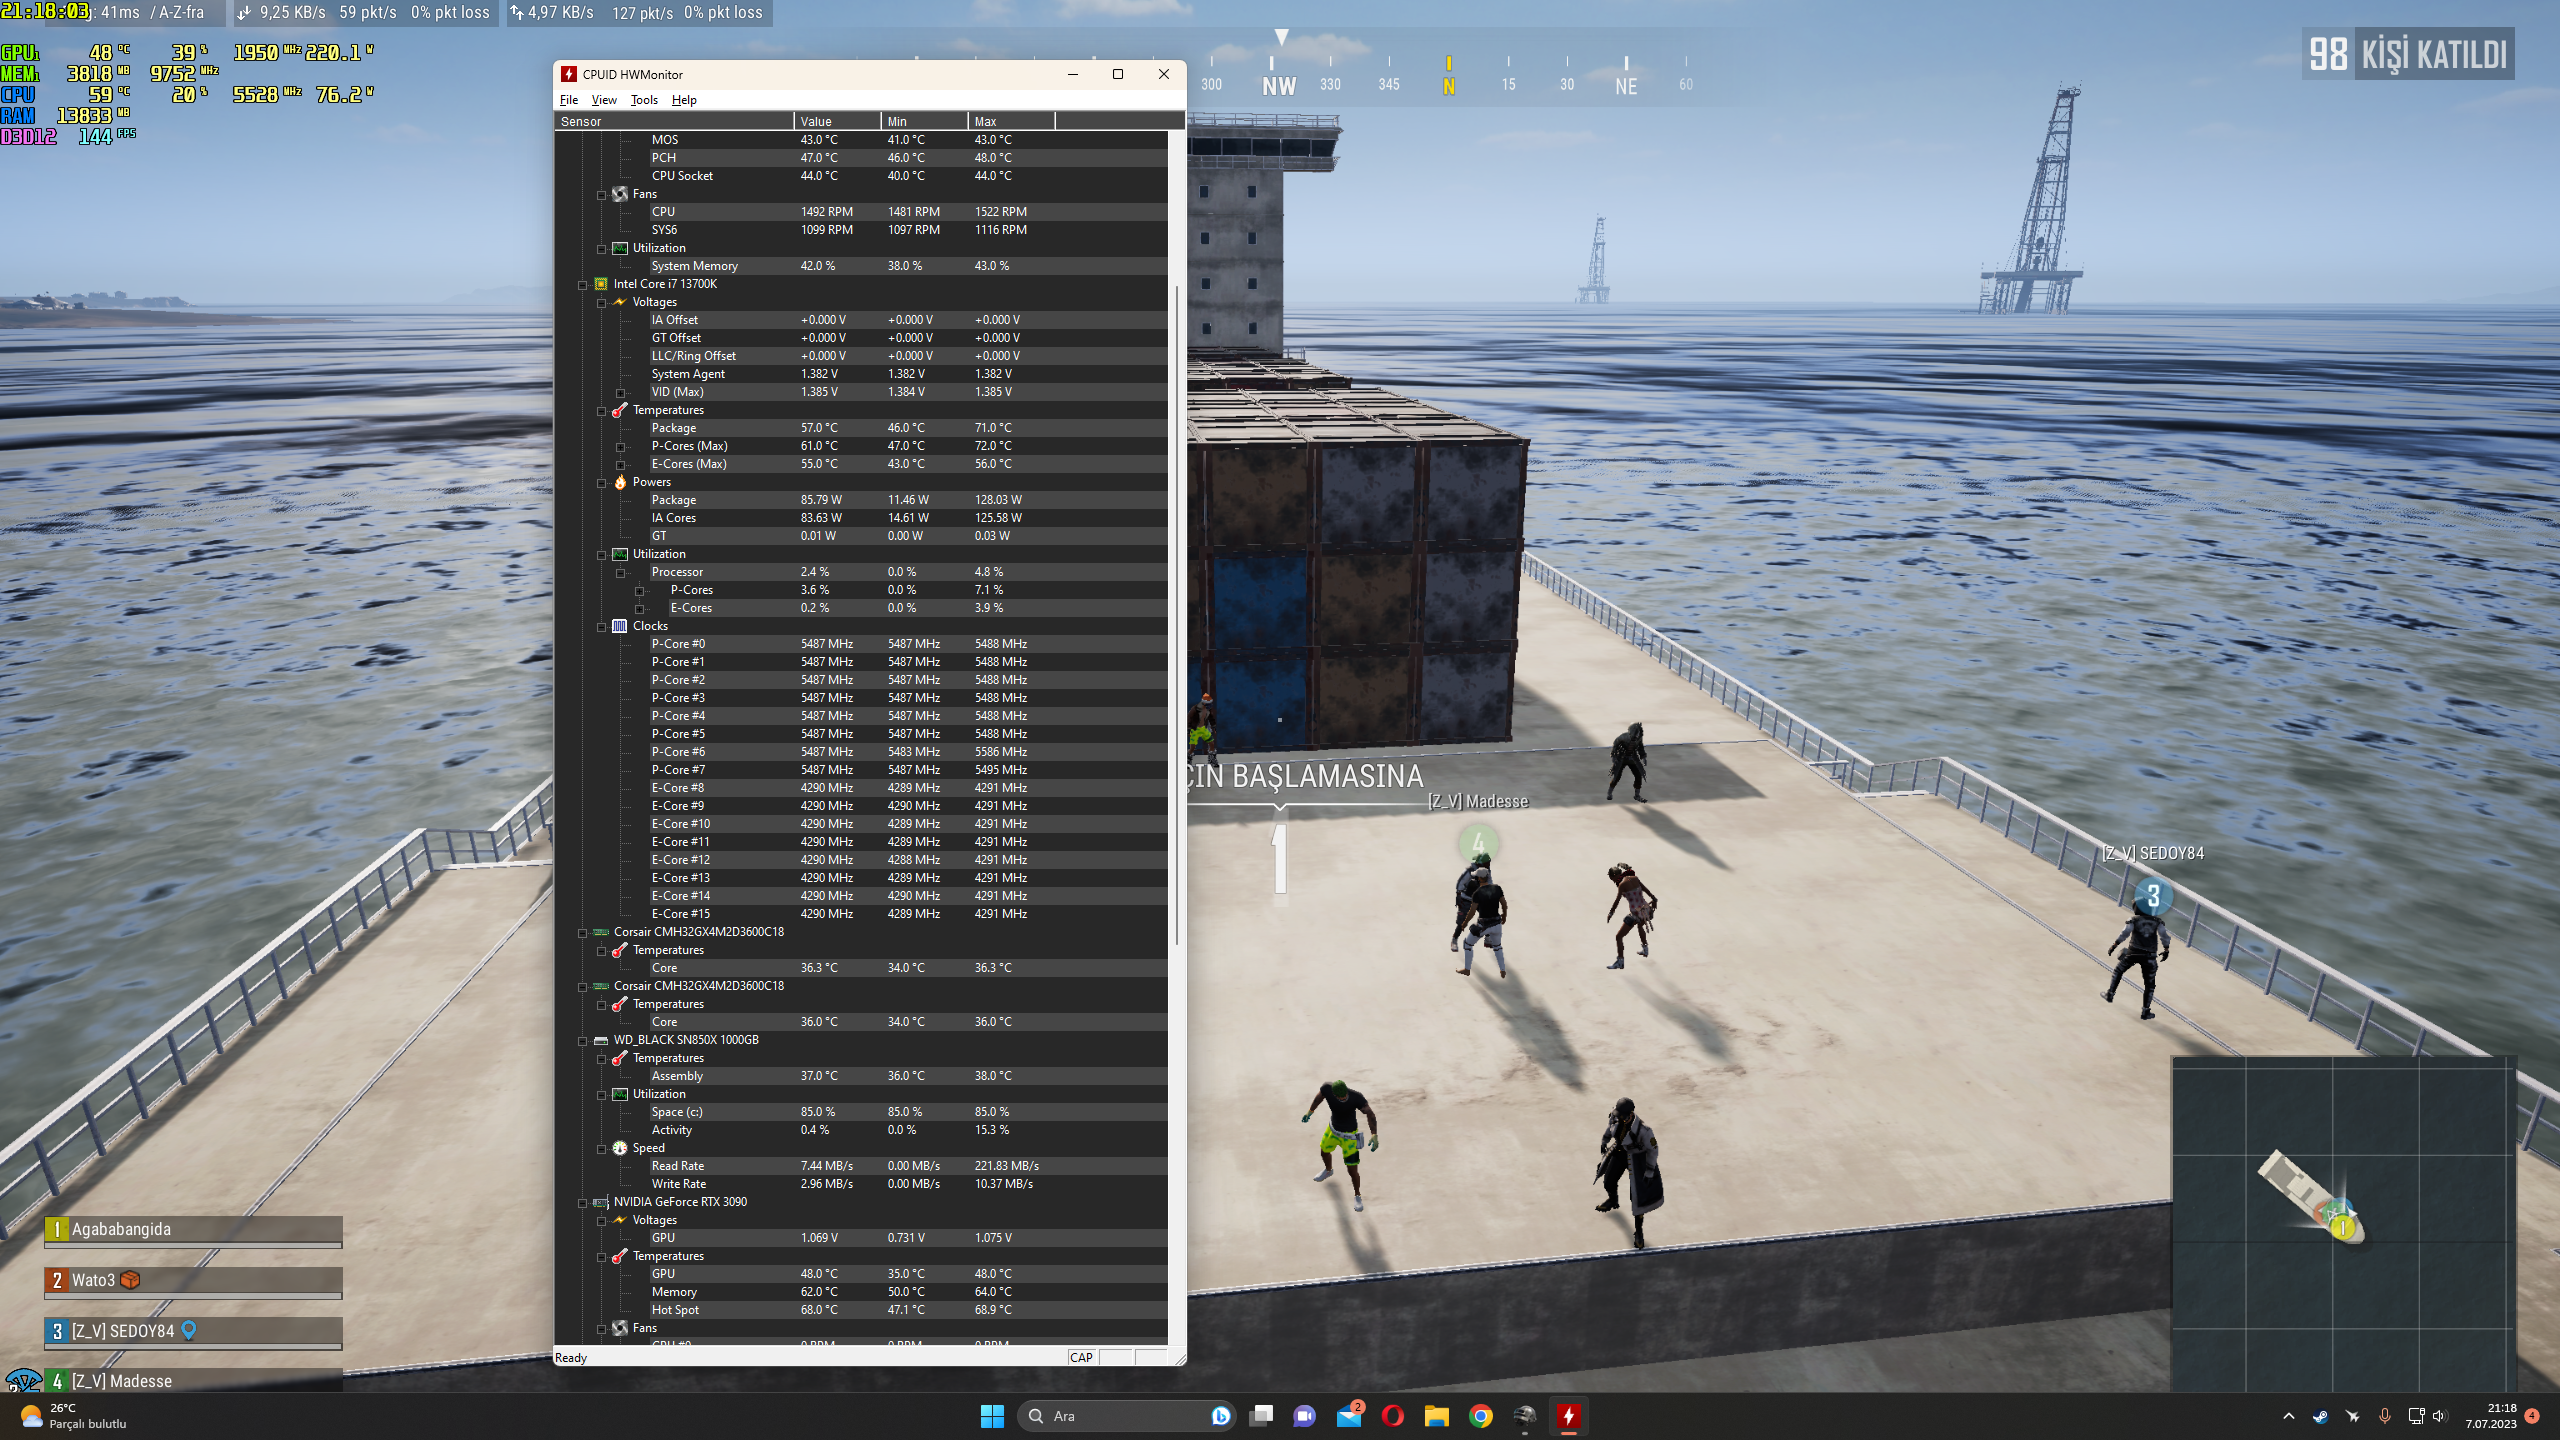
Task: Click the Clocks group icon
Action: pos(620,626)
